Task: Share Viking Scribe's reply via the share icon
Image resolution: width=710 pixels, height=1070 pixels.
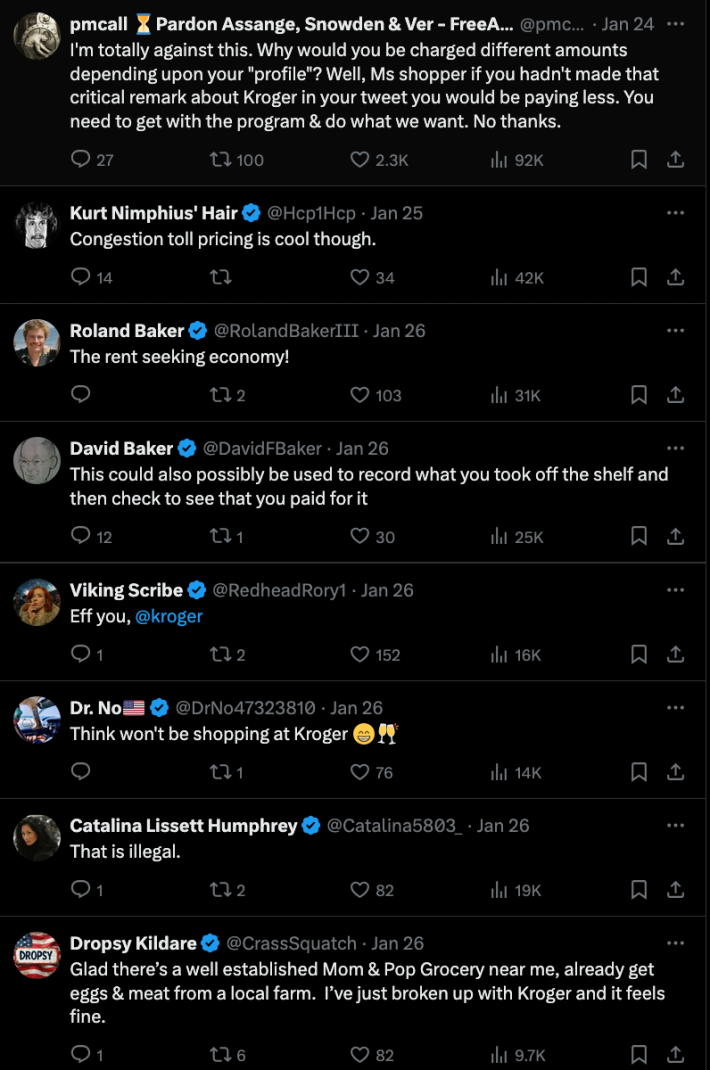Action: pos(674,654)
